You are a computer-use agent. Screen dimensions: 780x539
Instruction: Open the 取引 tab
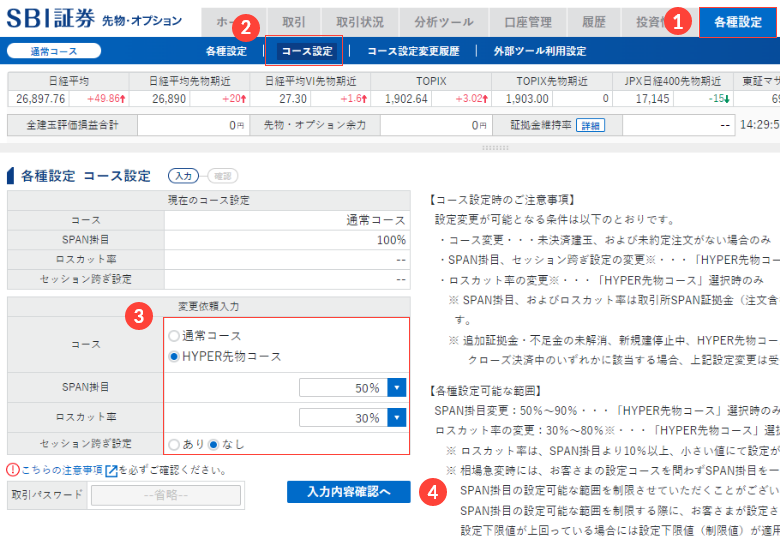[293, 22]
